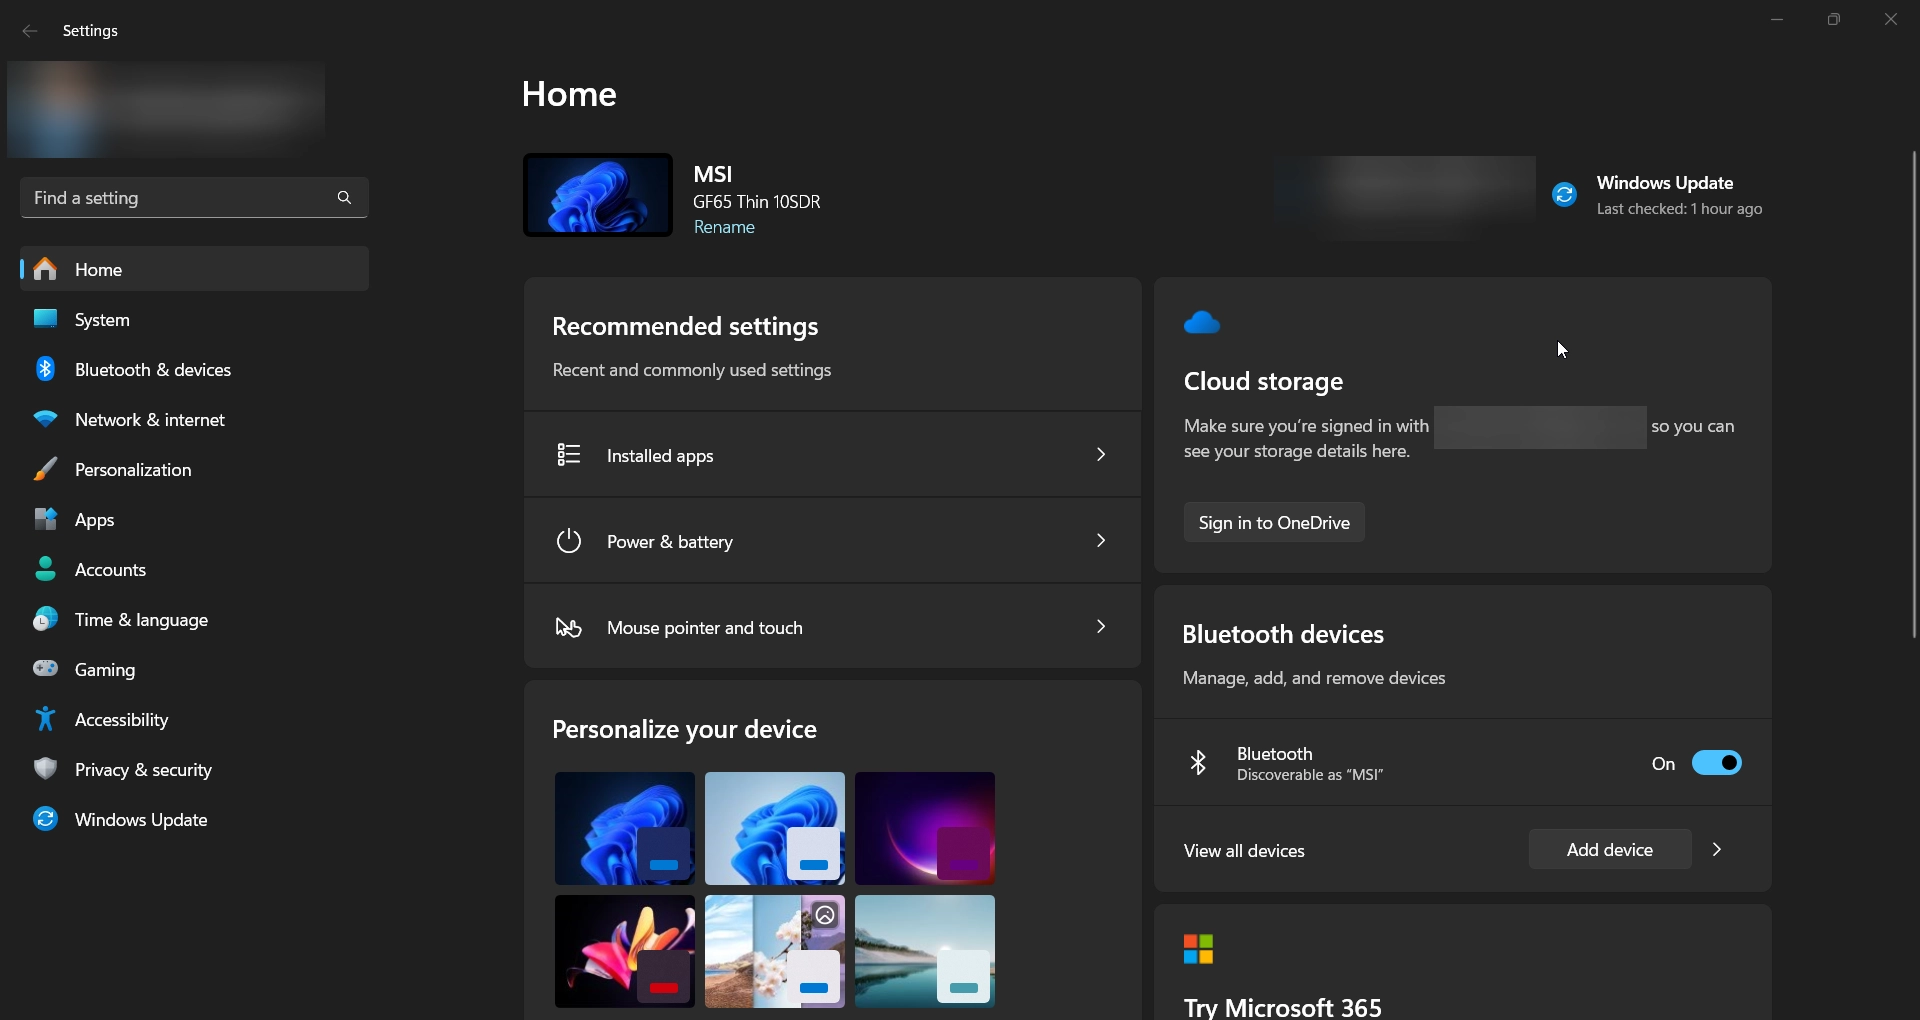Open Power & battery chevron
The height and width of the screenshot is (1020, 1920).
(1101, 541)
